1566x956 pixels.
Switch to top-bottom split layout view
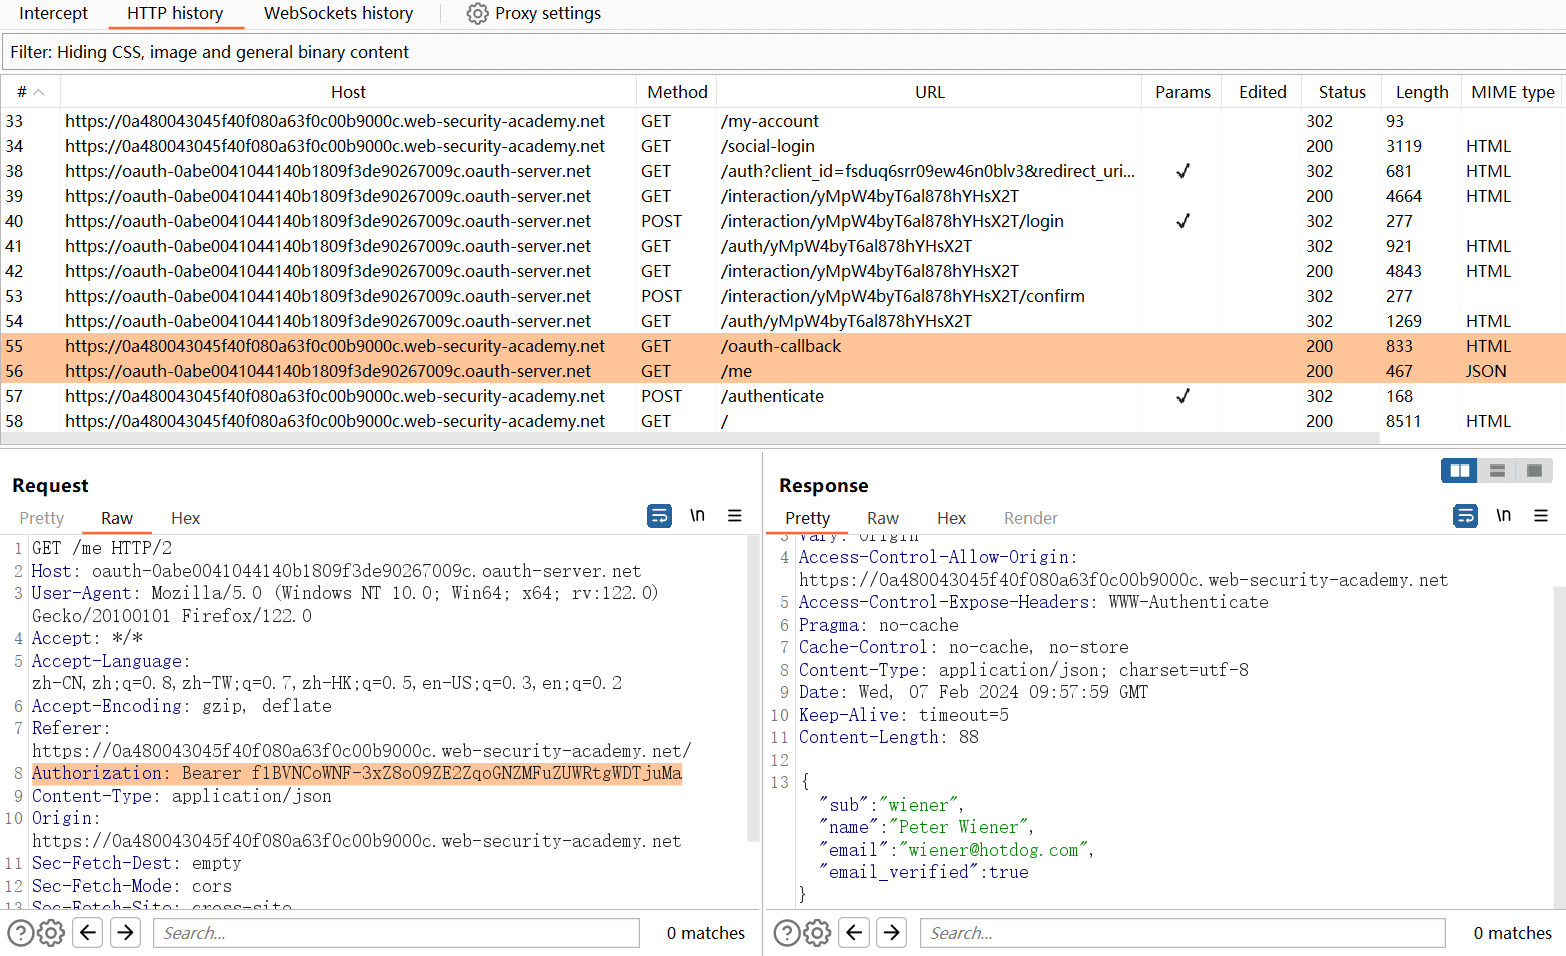coord(1497,471)
